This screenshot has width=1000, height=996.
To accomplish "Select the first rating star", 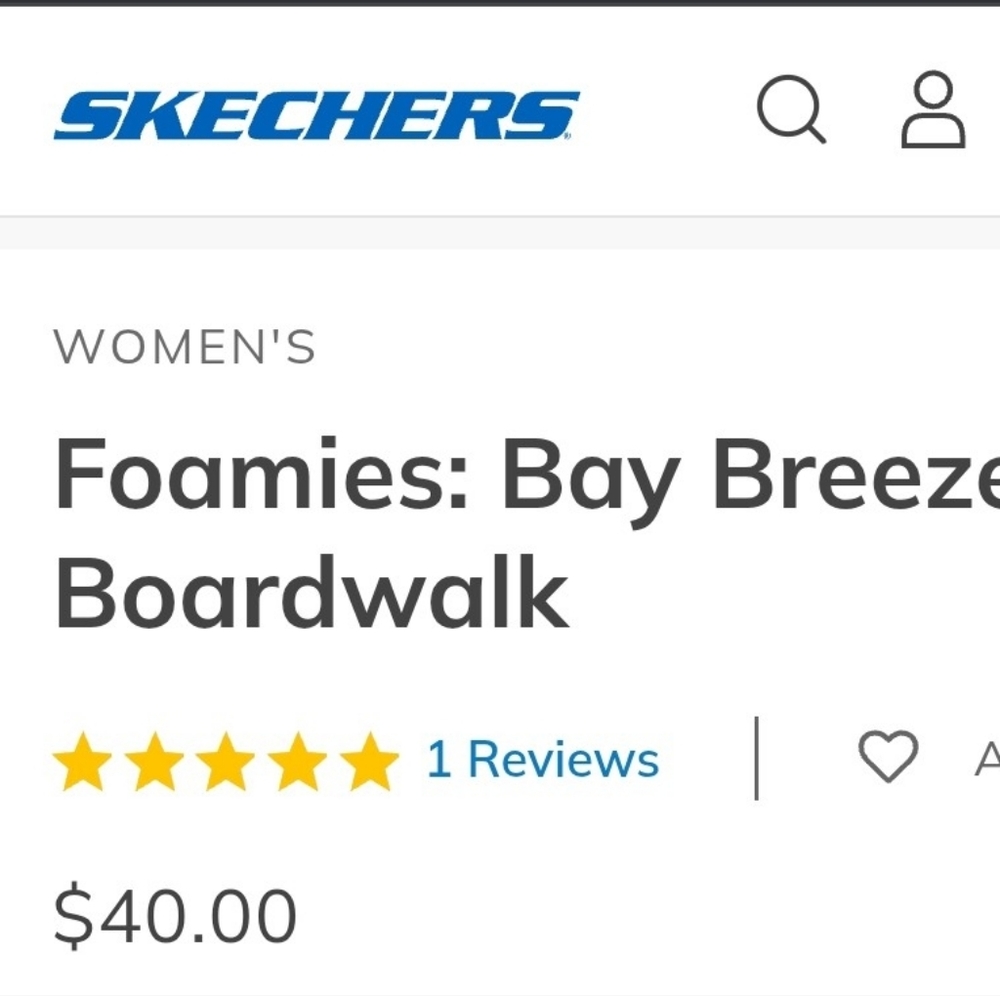I will point(82,761).
